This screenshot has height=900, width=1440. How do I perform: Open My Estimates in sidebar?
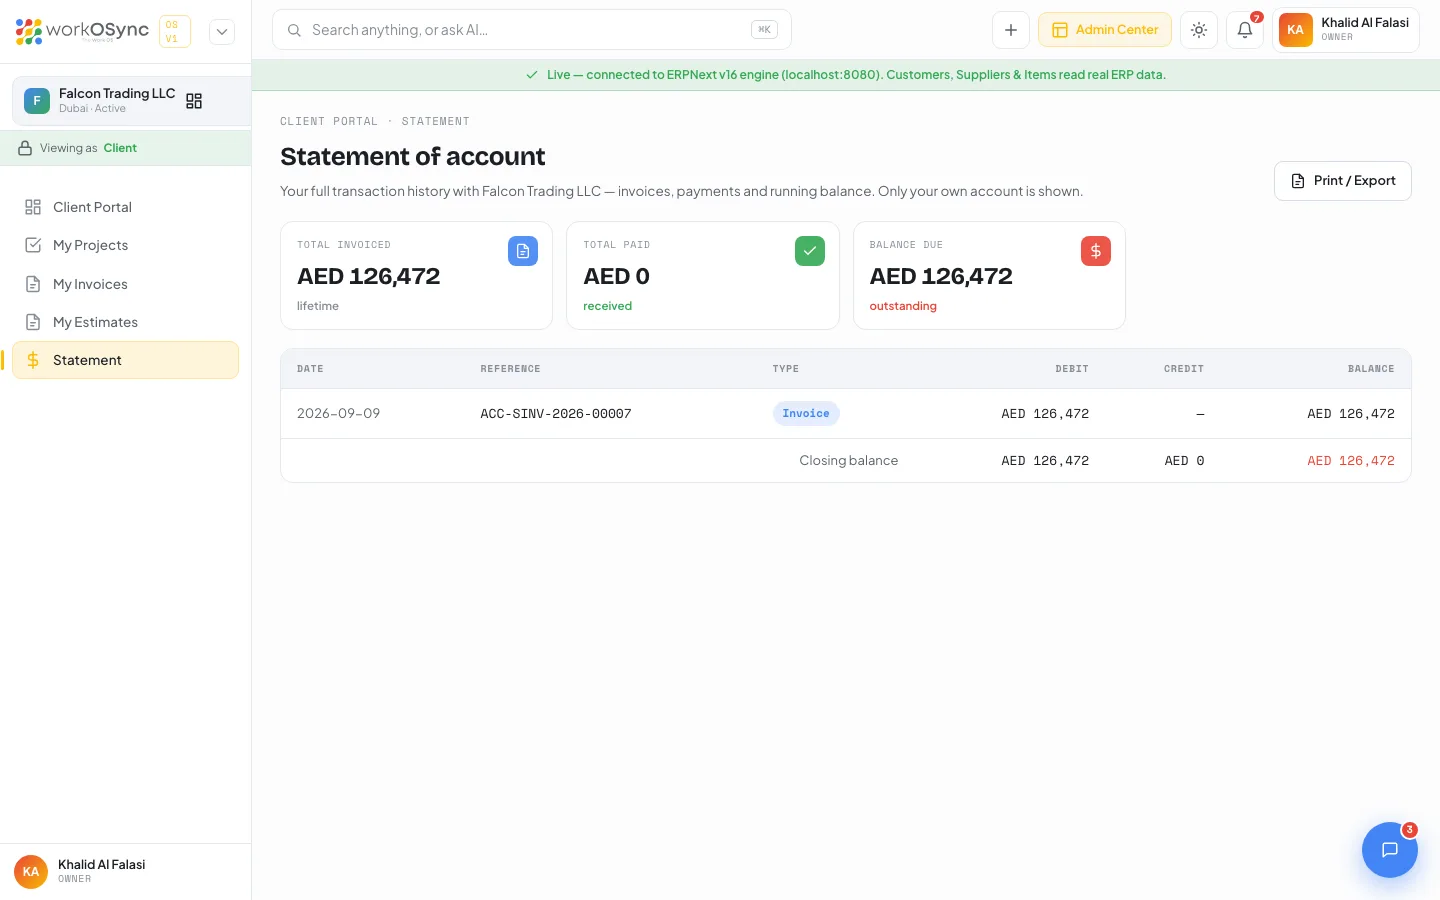[125, 322]
